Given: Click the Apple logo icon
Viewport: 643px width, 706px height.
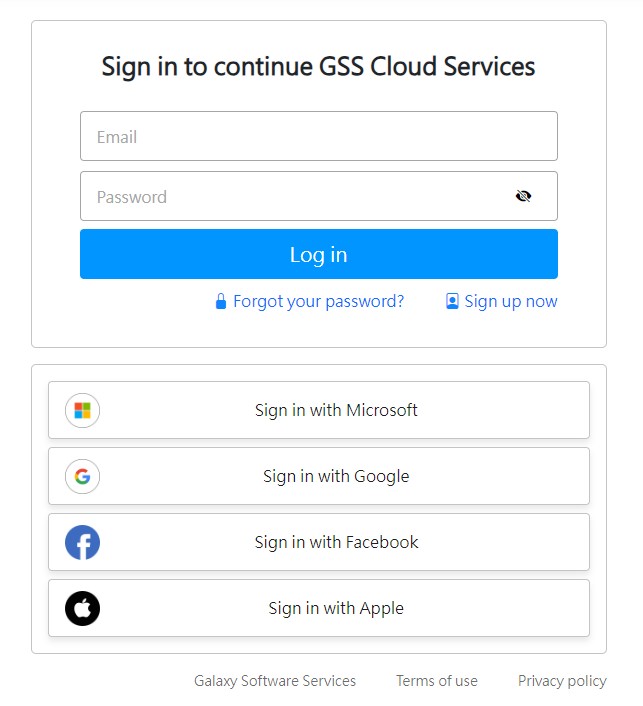Looking at the screenshot, I should (82, 608).
